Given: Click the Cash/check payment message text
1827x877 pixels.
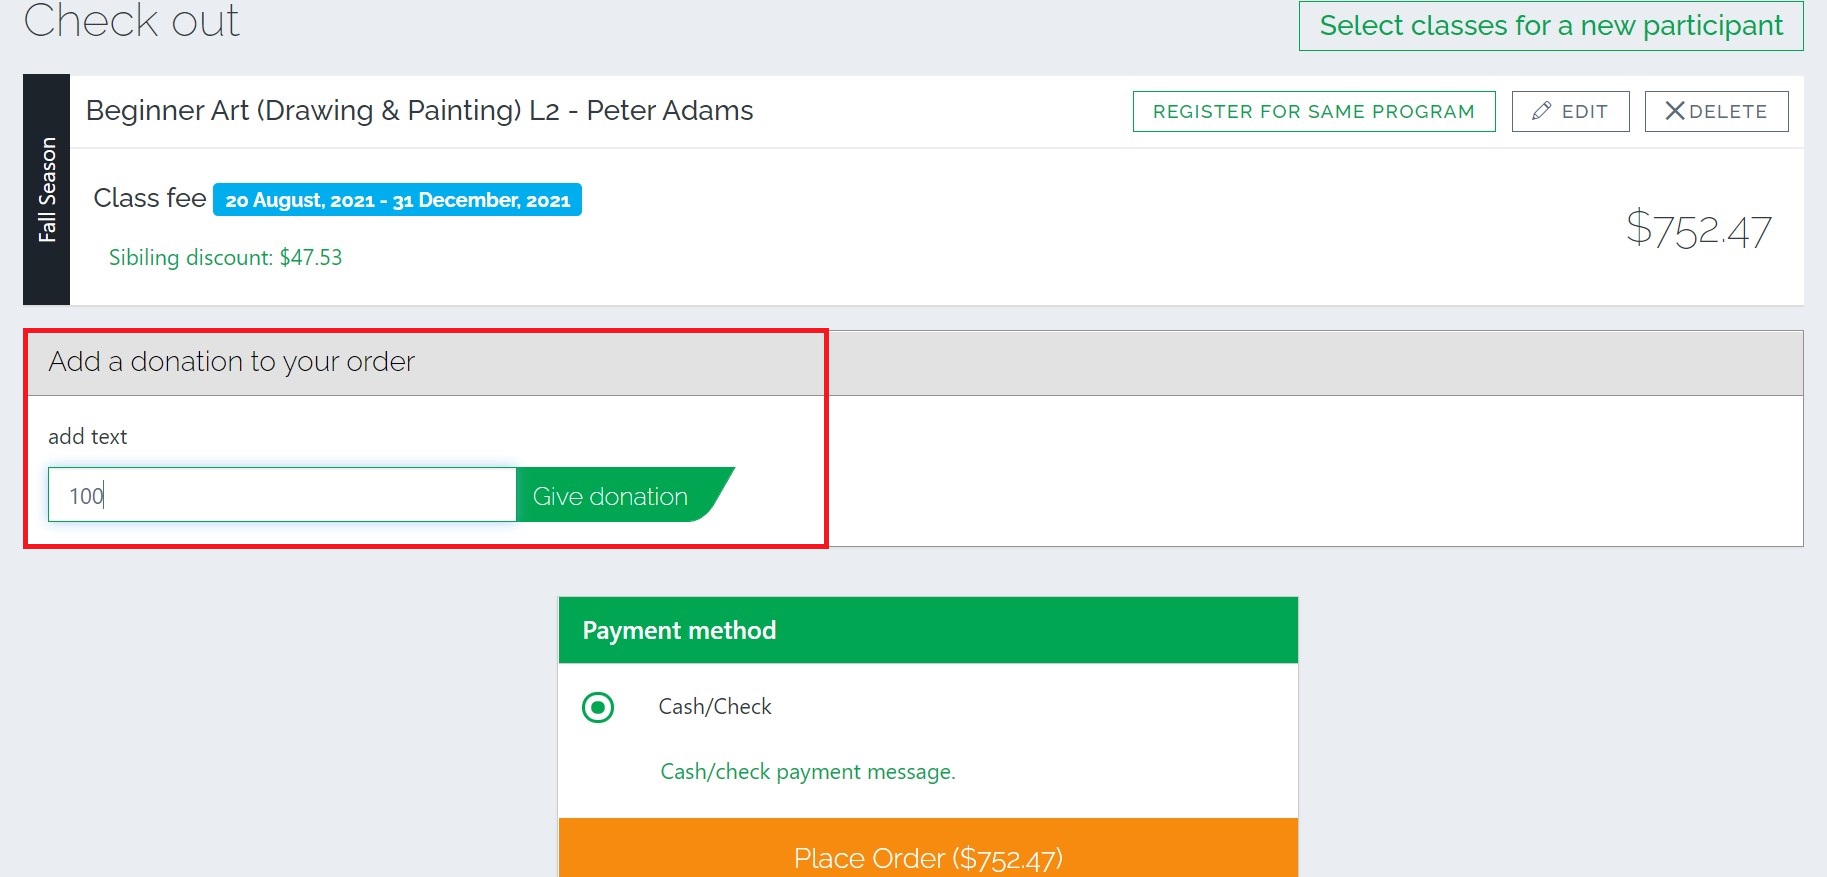Looking at the screenshot, I should [x=808, y=772].
